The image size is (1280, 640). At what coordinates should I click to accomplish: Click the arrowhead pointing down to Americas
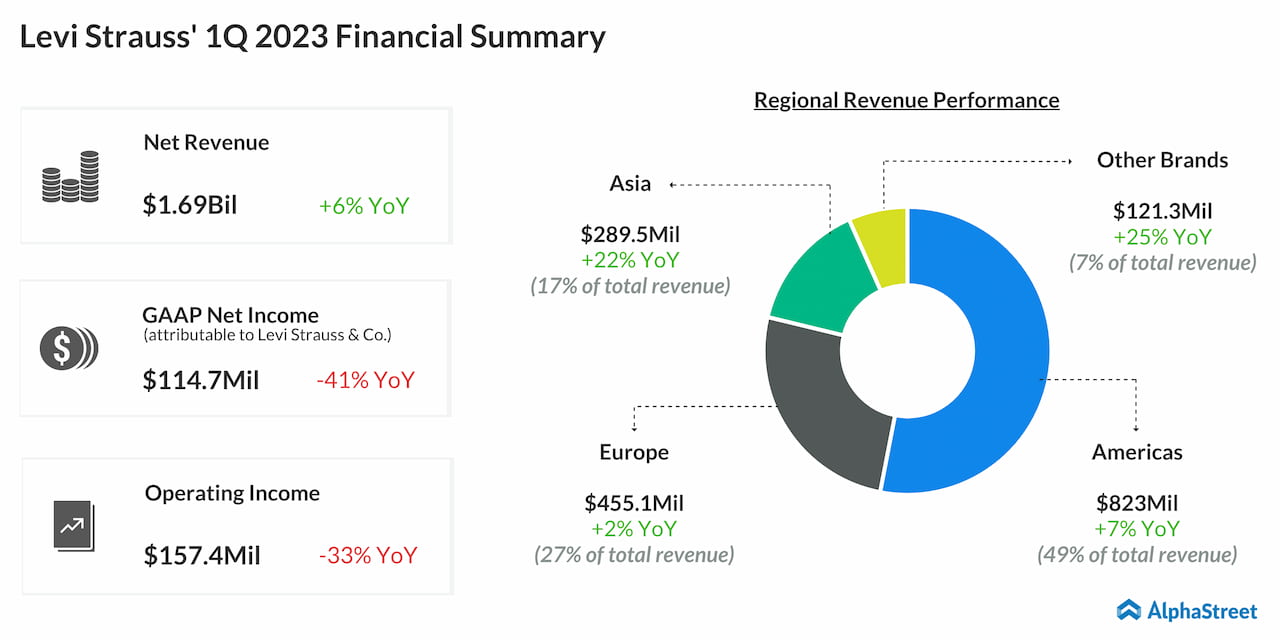[x=1136, y=427]
